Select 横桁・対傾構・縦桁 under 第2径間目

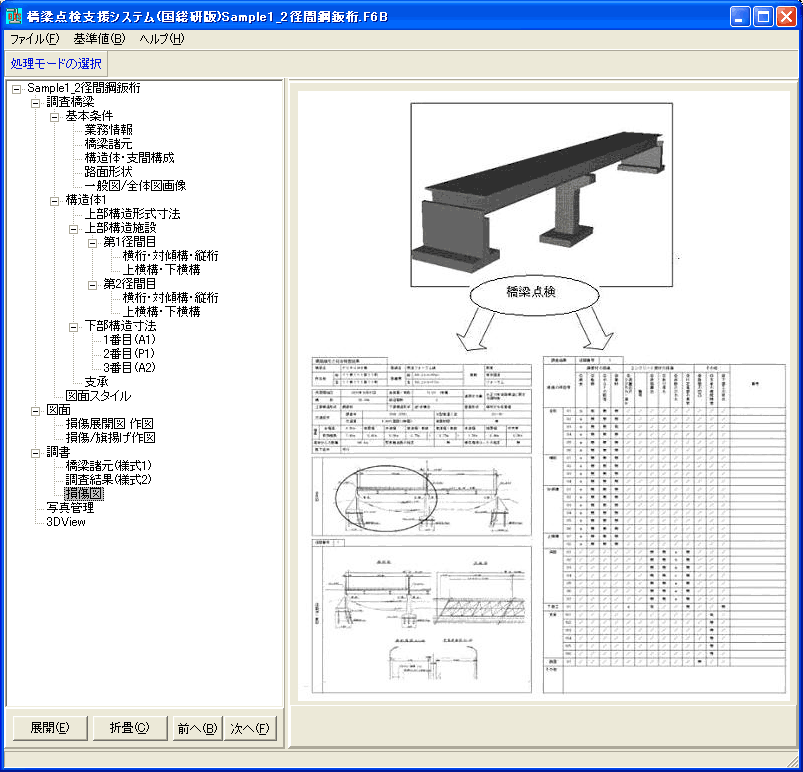tap(171, 298)
